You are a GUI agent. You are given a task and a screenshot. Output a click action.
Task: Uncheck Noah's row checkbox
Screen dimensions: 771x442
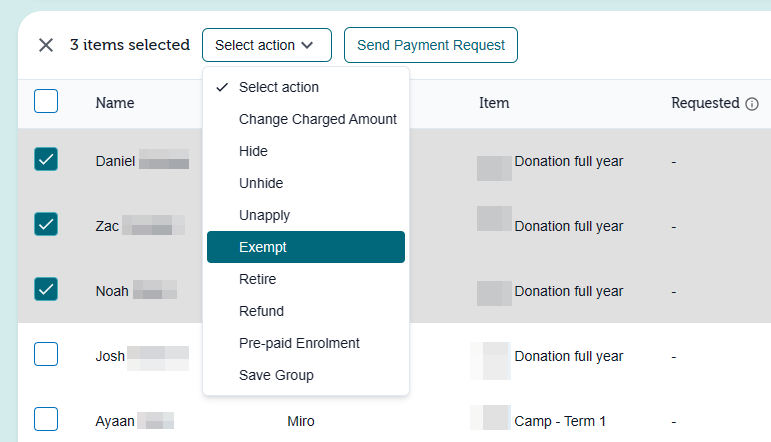click(46, 289)
